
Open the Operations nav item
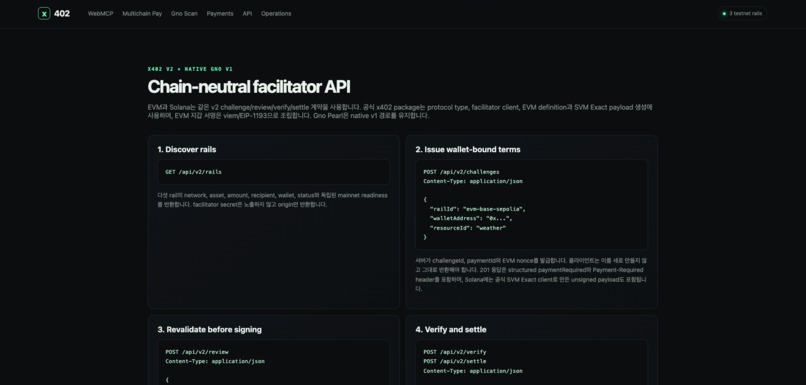click(276, 14)
